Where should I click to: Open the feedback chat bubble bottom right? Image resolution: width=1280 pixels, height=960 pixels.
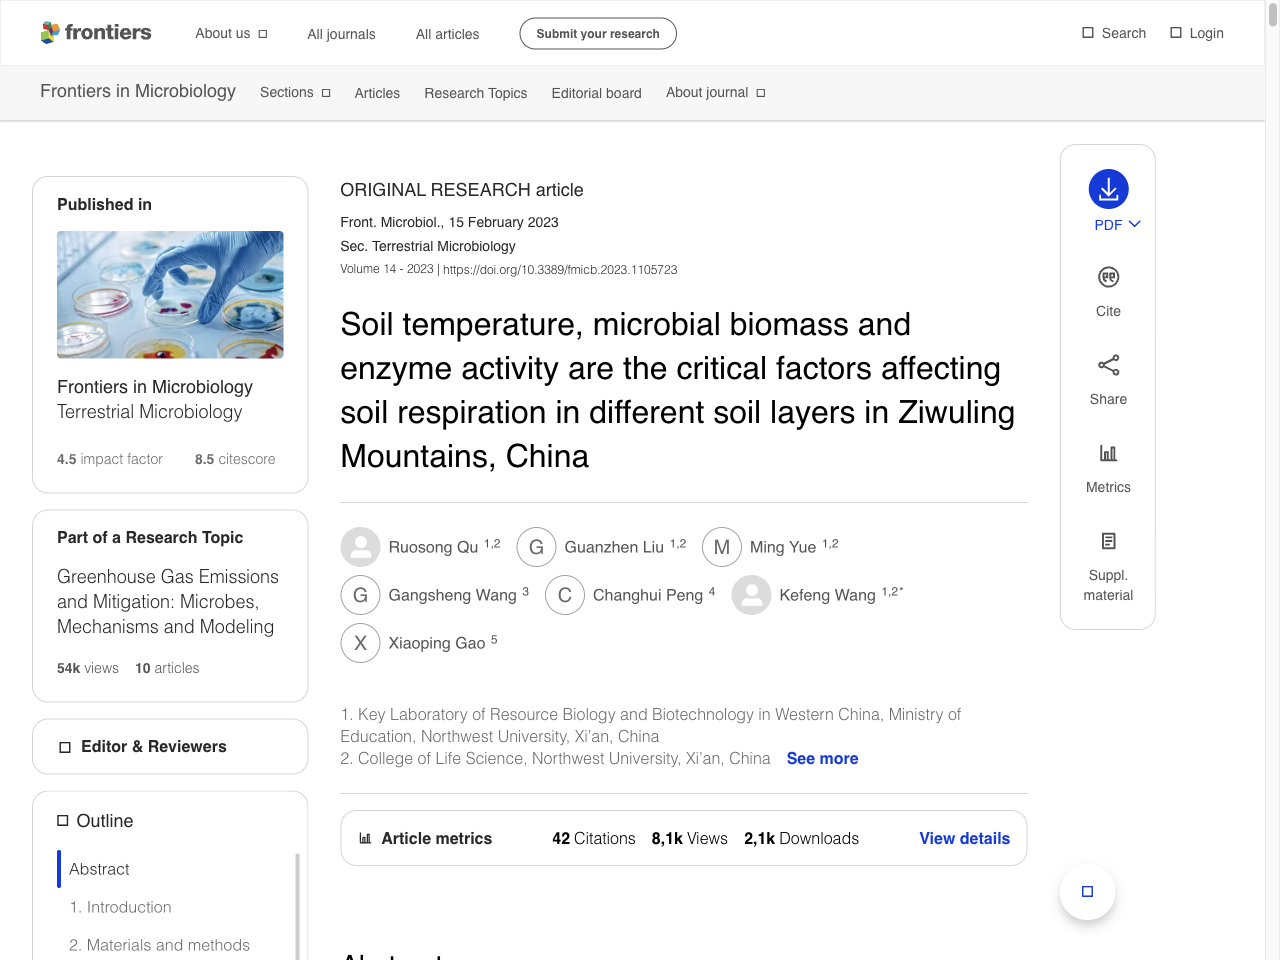[1087, 891]
